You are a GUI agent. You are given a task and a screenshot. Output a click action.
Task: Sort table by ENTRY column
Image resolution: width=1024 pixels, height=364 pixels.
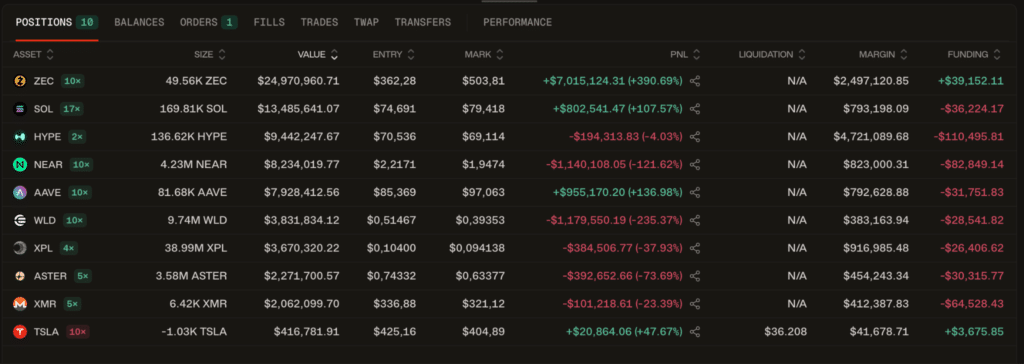(394, 55)
